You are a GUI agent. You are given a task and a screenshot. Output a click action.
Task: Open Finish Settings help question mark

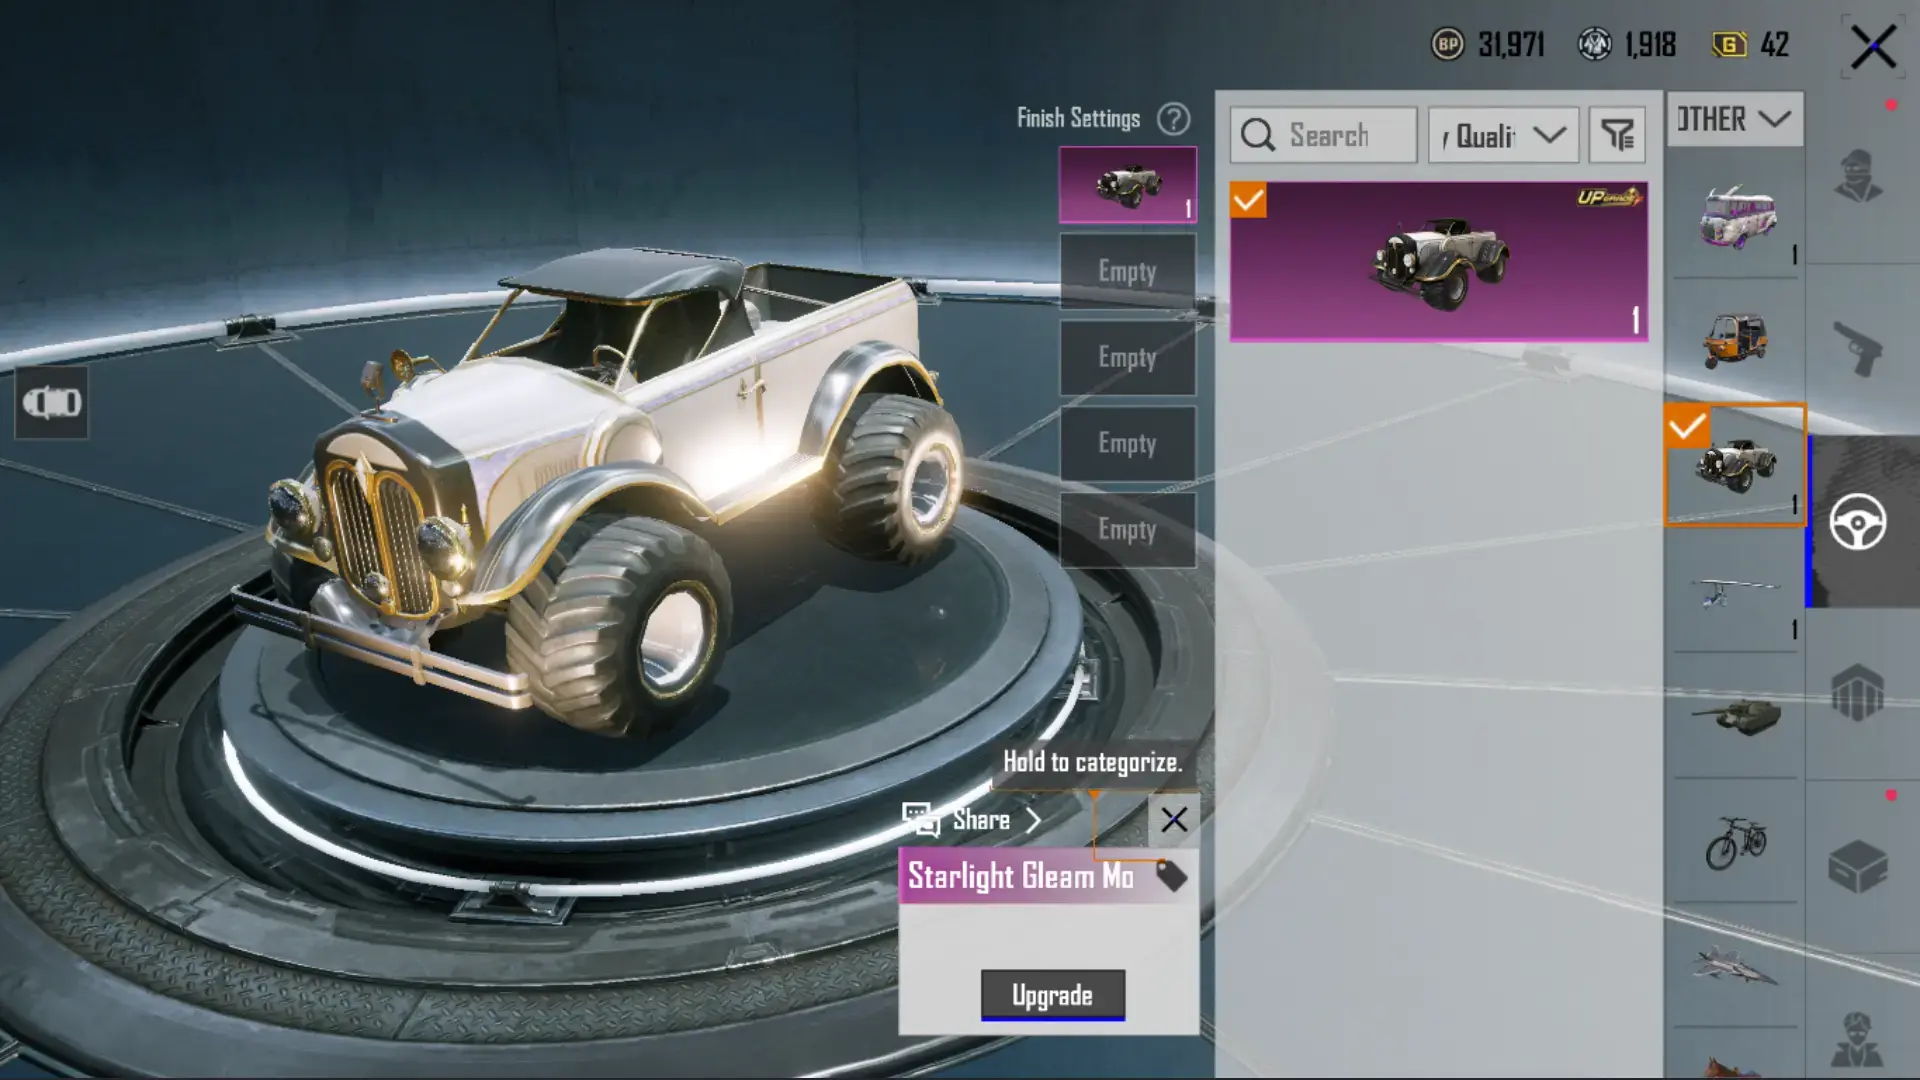pos(1173,119)
